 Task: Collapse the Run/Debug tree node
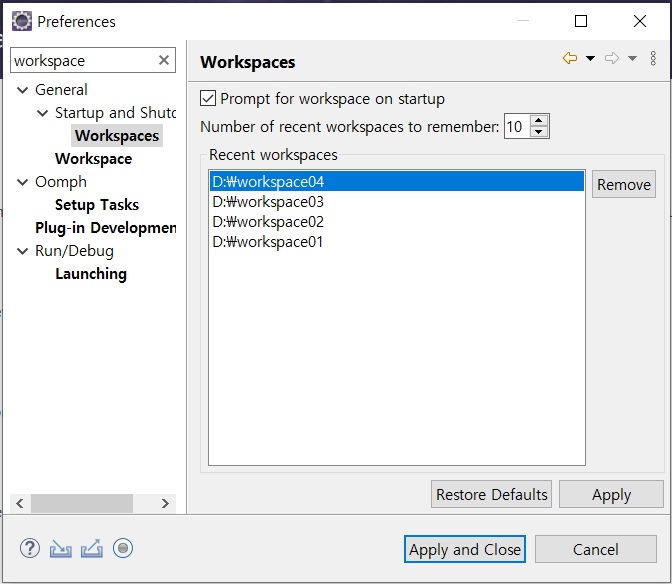[x=22, y=251]
